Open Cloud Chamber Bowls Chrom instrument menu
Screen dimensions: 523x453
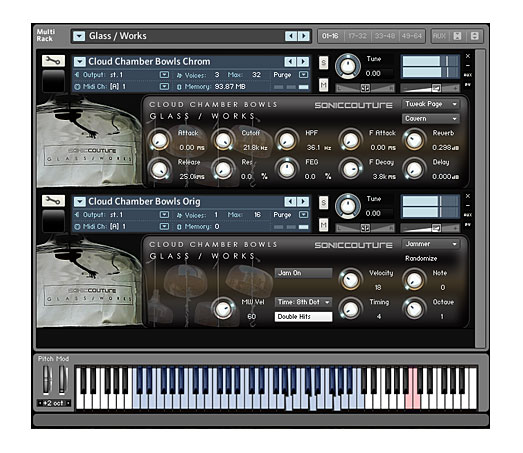79,62
